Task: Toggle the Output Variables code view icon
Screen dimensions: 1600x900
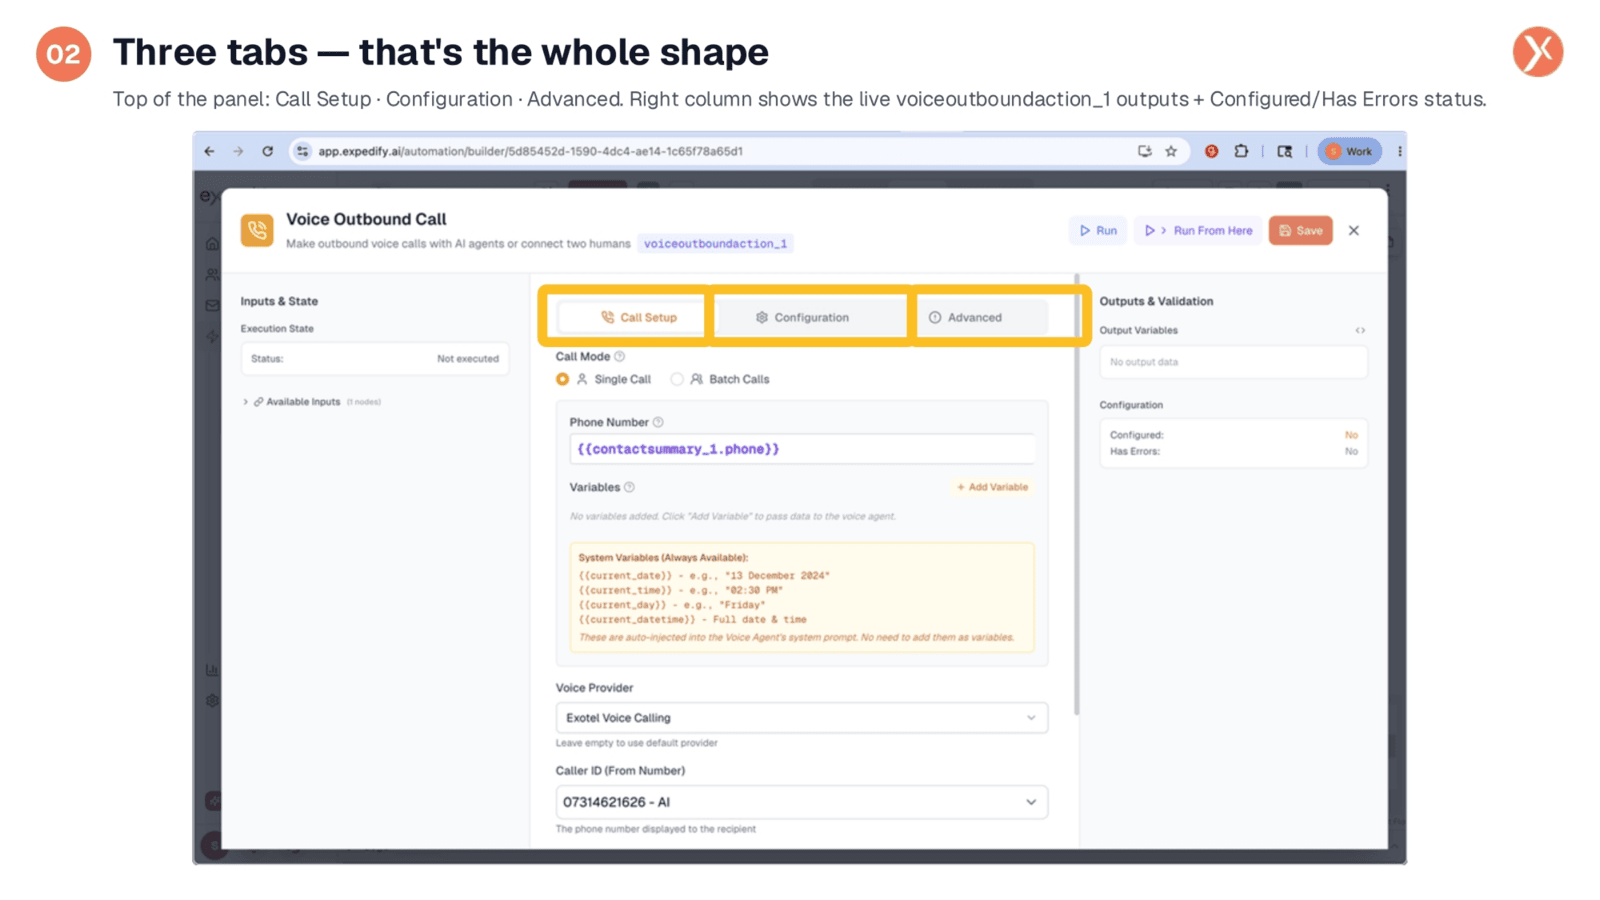Action: 1360,330
